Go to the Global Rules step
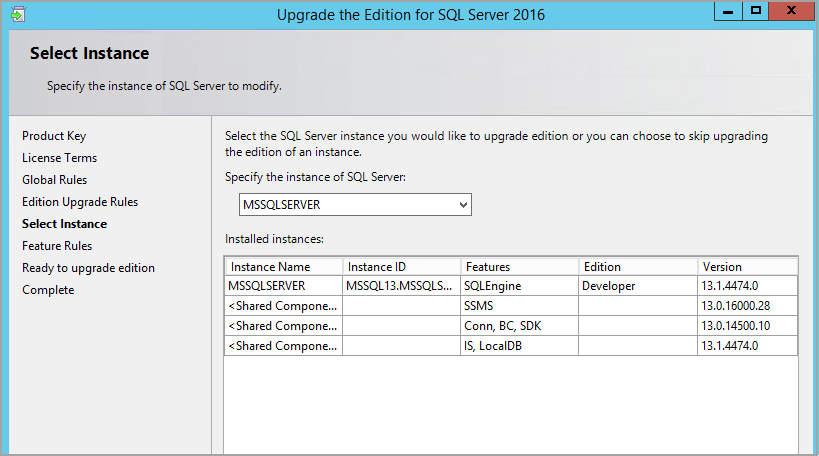The image size is (819, 456). tap(54, 180)
